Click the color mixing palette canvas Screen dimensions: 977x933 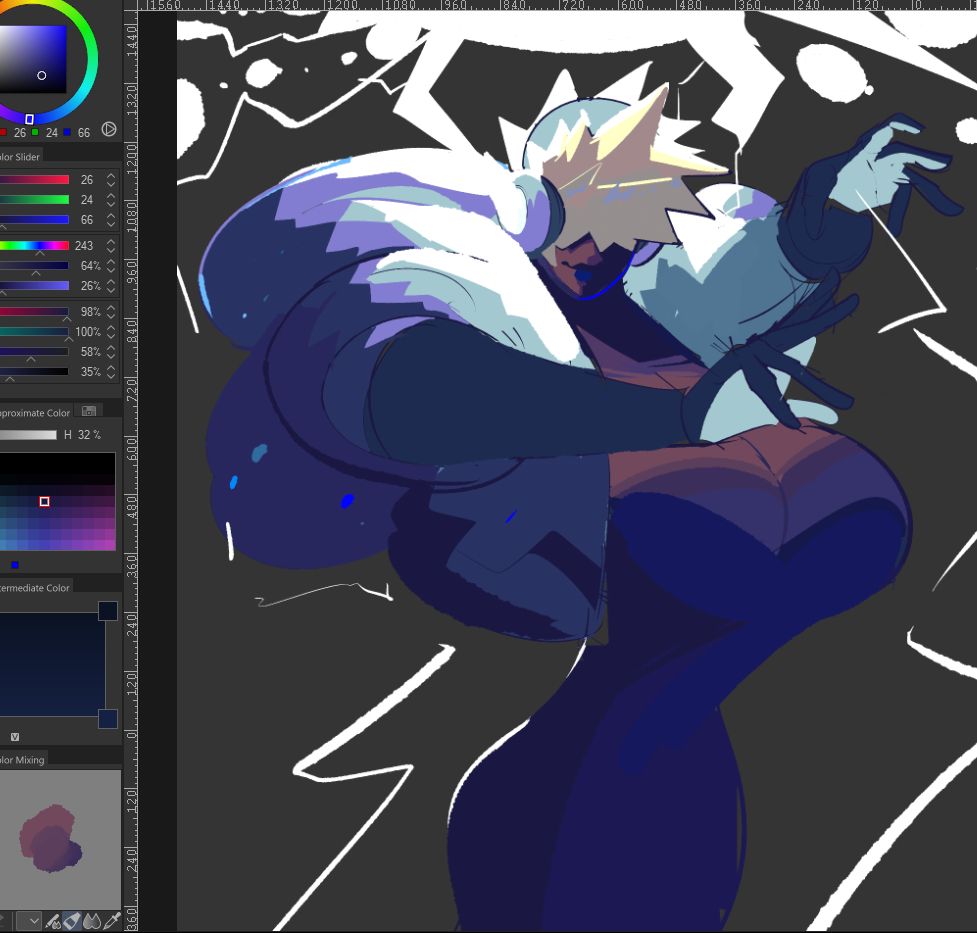pos(60,840)
